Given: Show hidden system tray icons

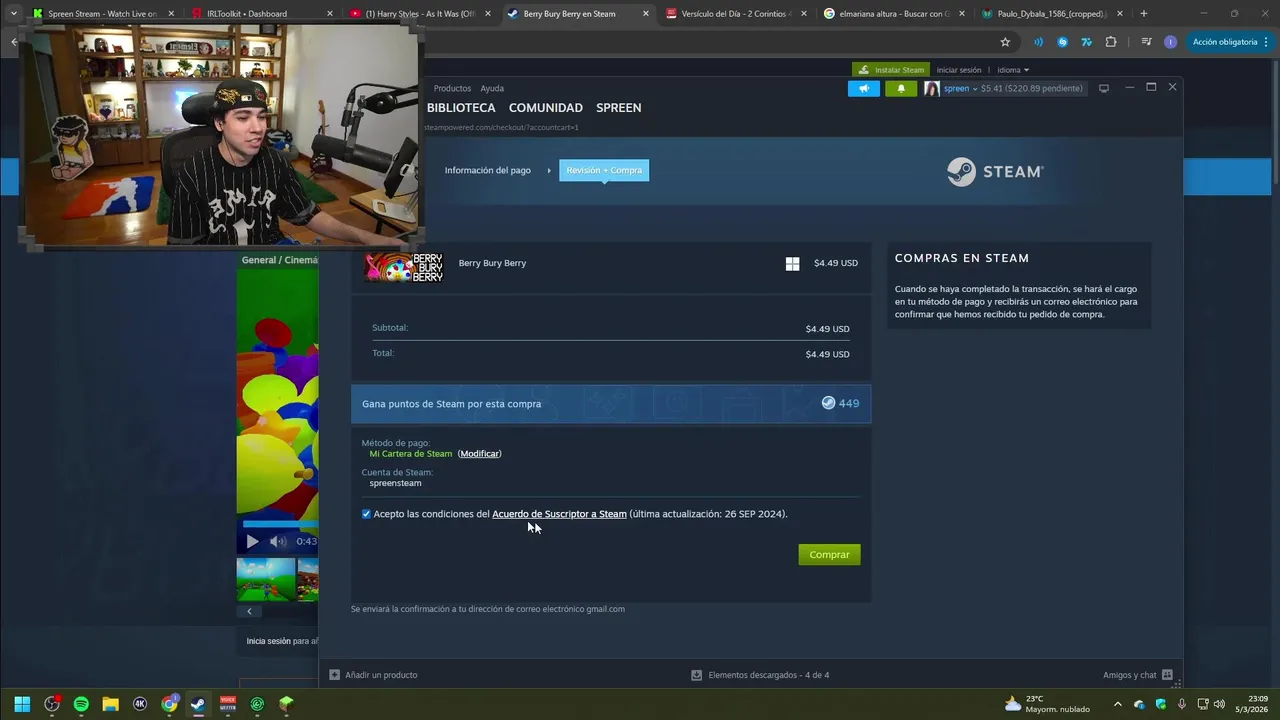Looking at the screenshot, I should pyautogui.click(x=1118, y=704).
